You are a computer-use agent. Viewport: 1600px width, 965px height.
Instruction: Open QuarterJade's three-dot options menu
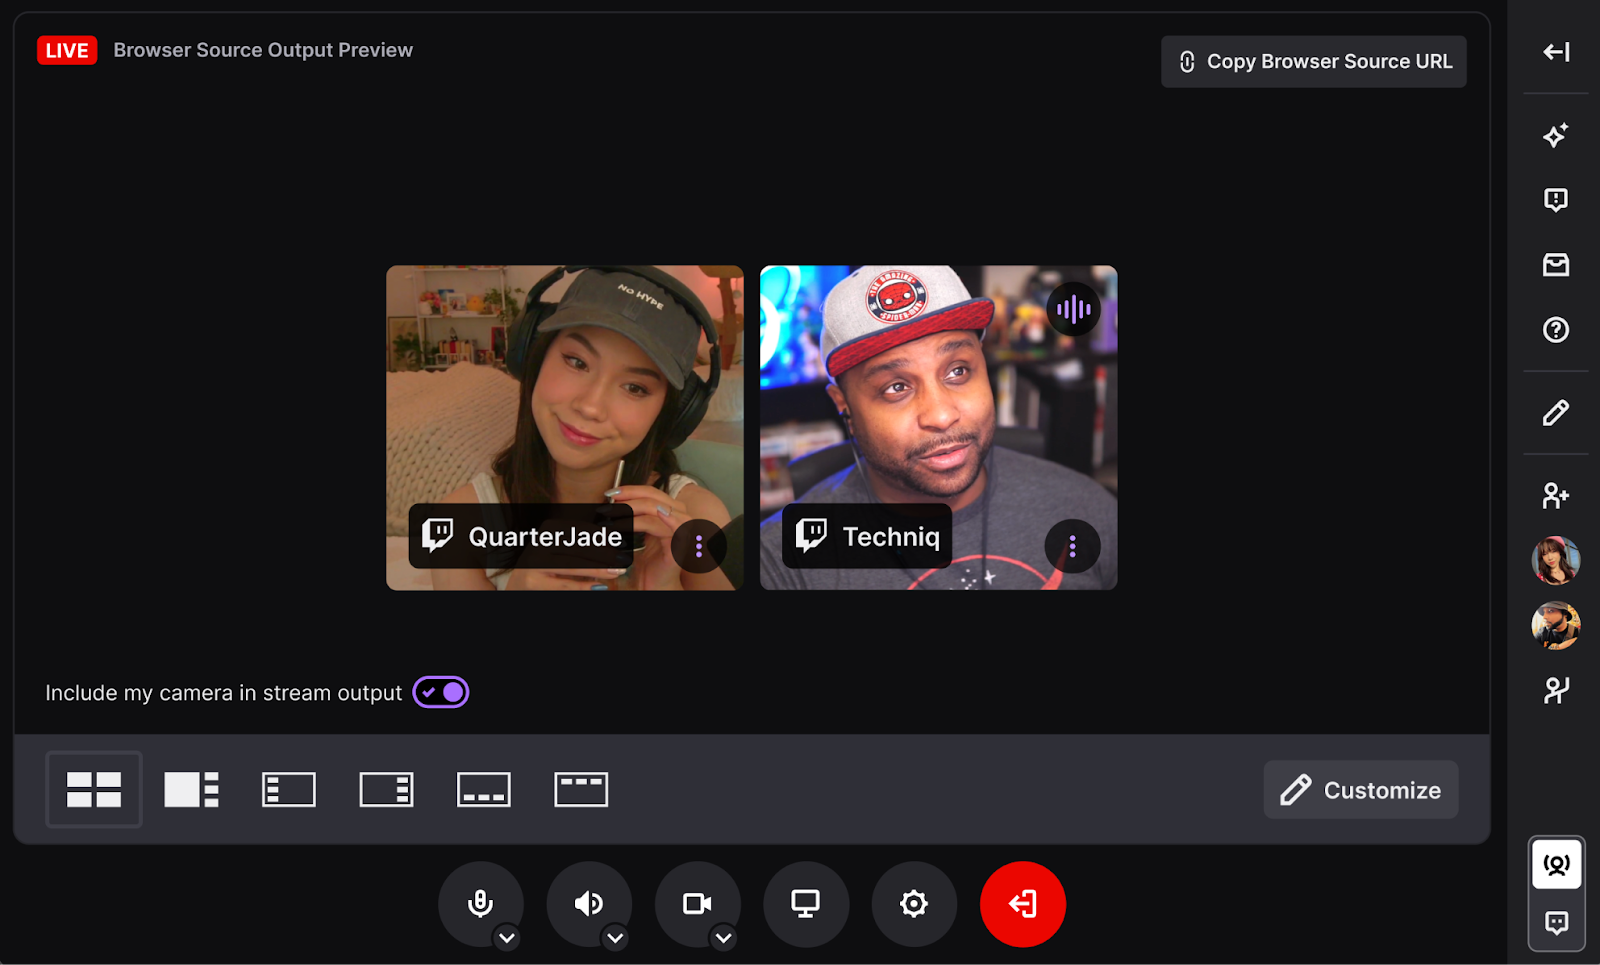tap(698, 546)
